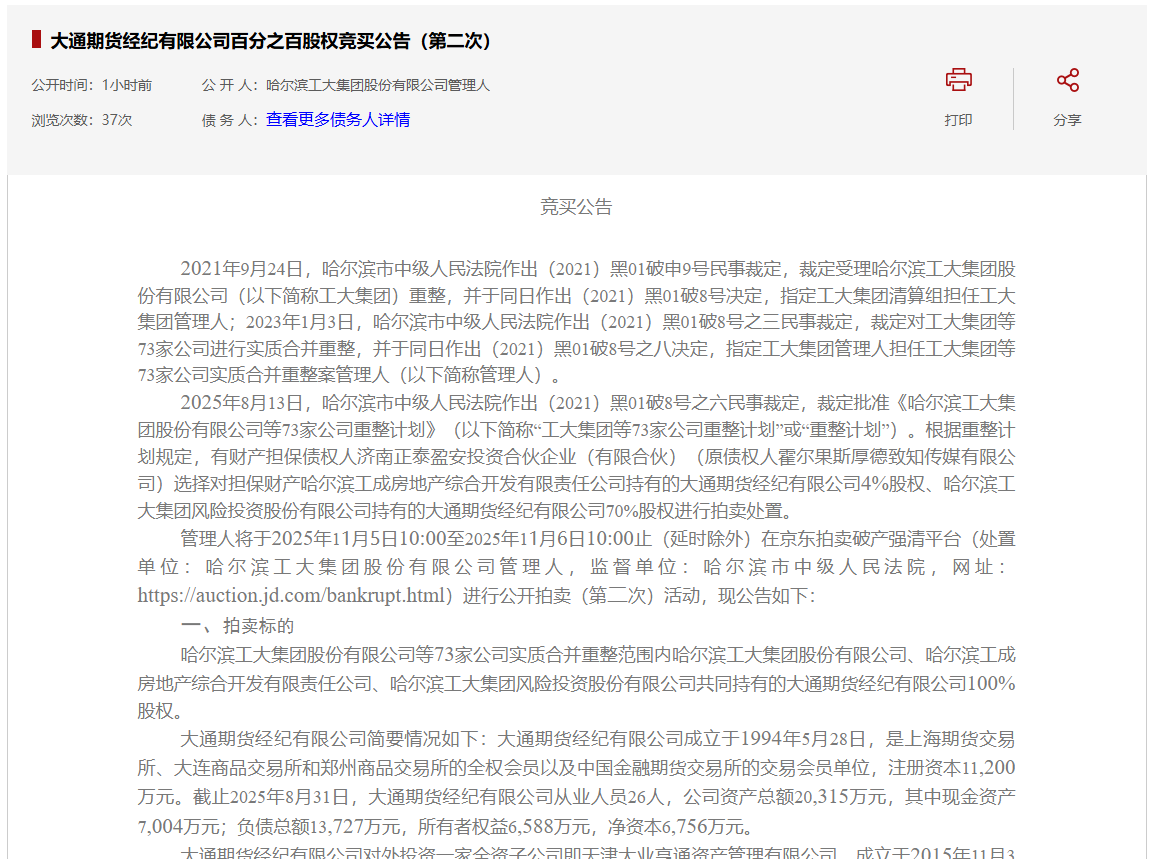Click the publisher 哈尔滨工大集团股份有限公司管理人
This screenshot has width=1152, height=859.
pos(378,85)
